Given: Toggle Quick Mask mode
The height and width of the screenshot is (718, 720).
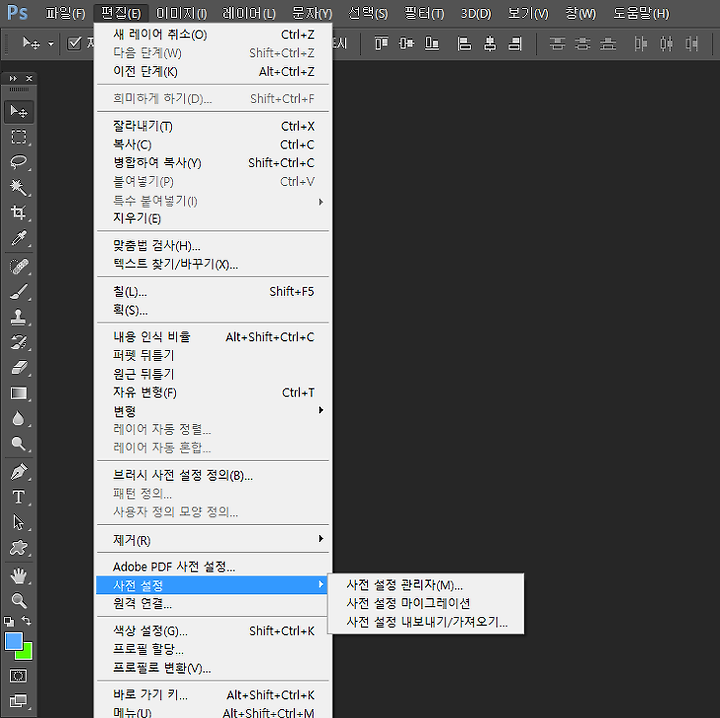Looking at the screenshot, I should 18,676.
